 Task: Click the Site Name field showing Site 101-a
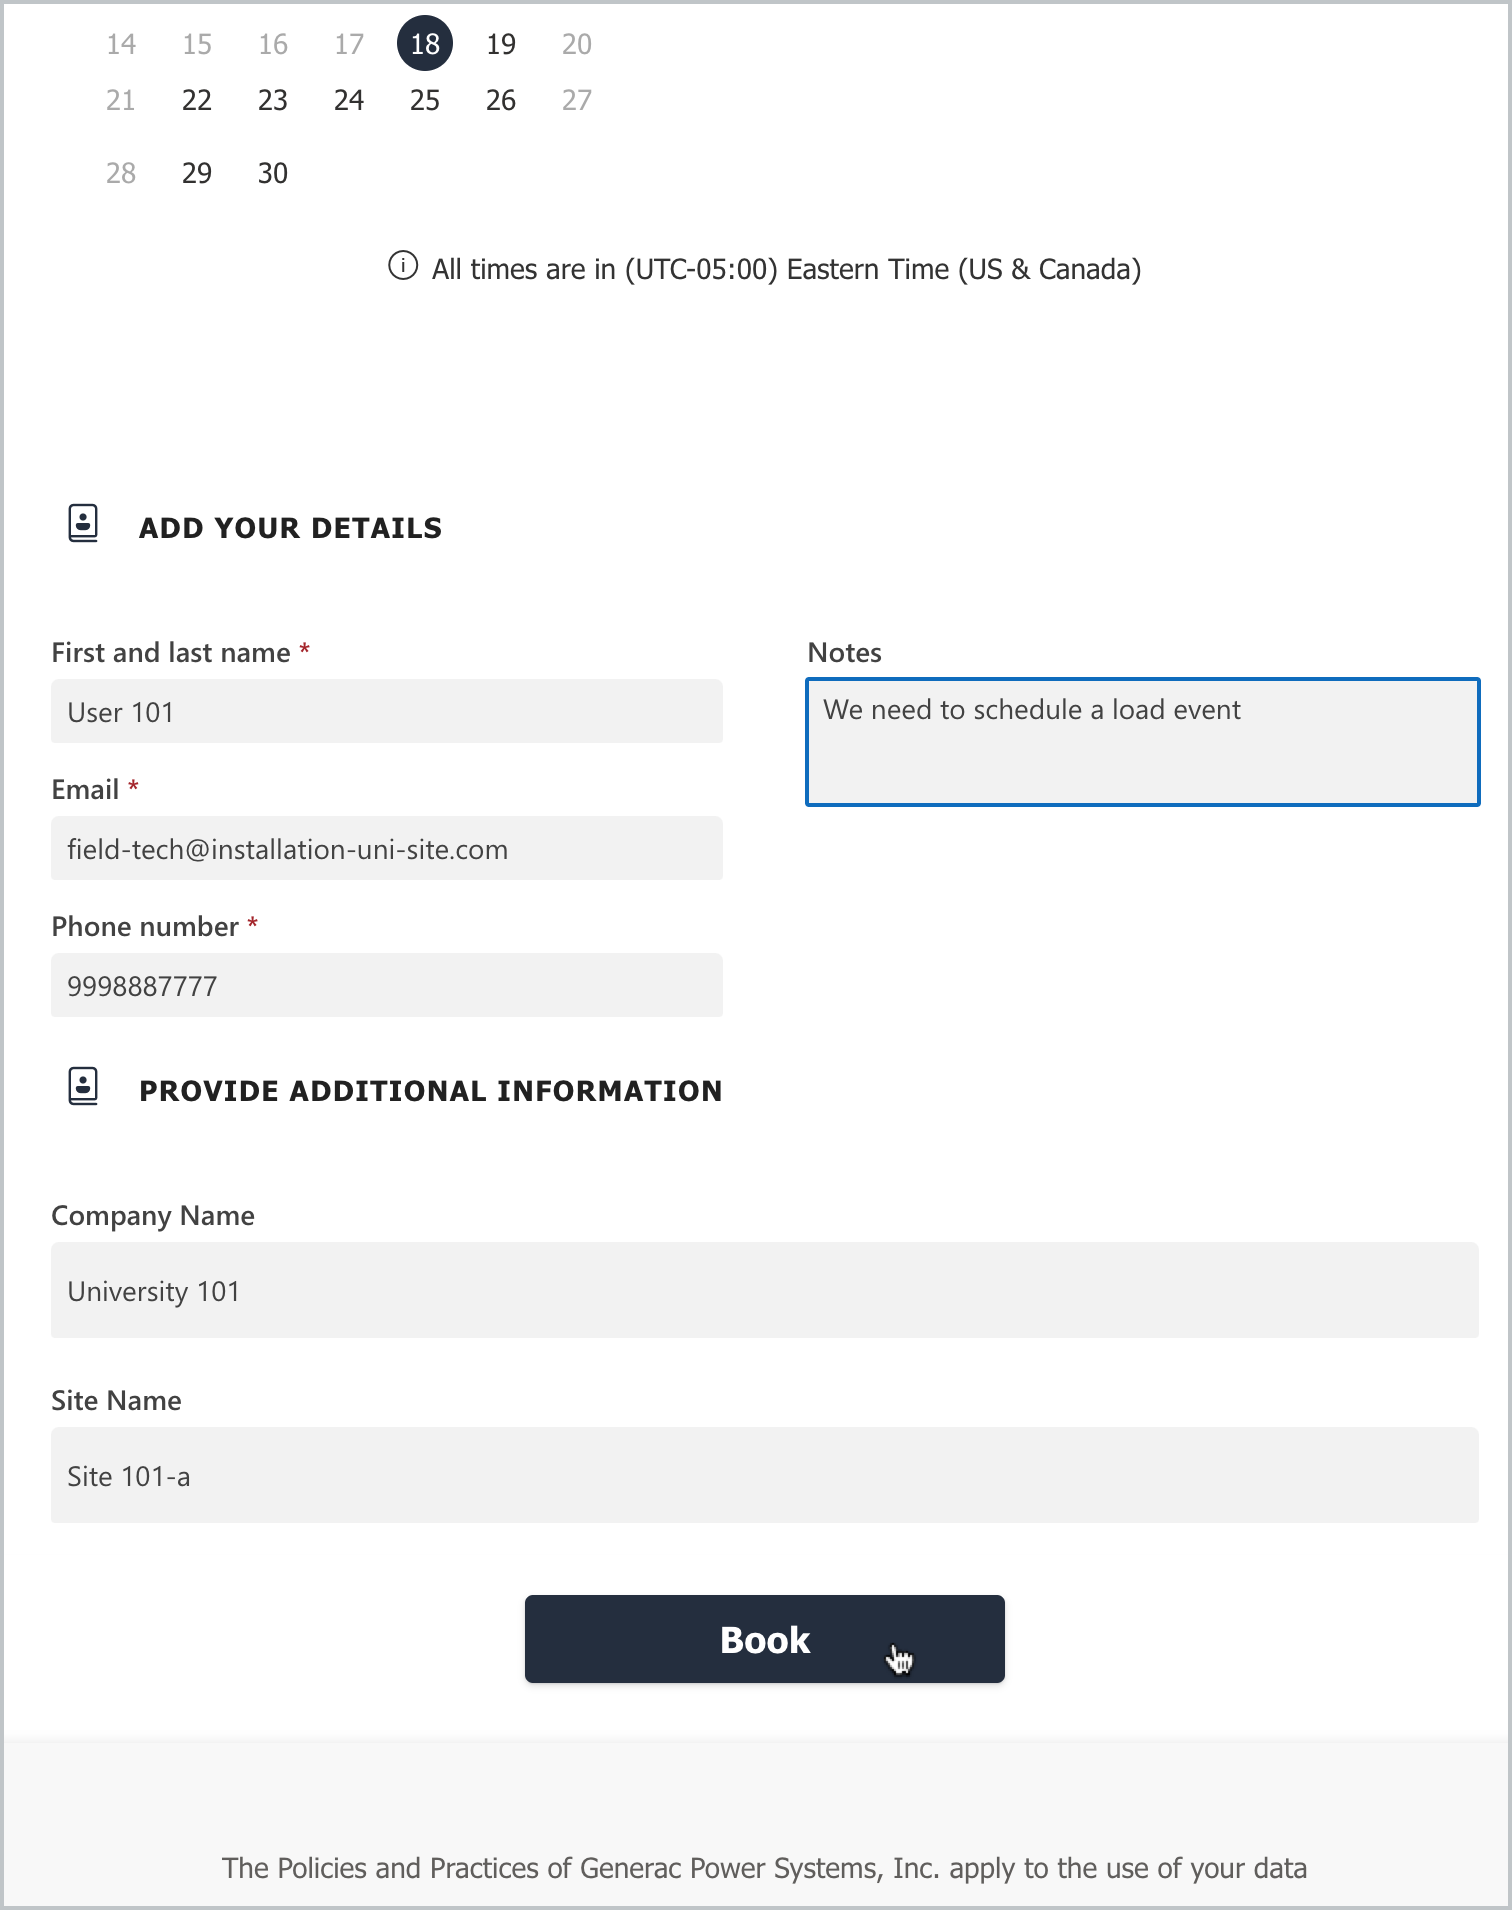click(764, 1475)
